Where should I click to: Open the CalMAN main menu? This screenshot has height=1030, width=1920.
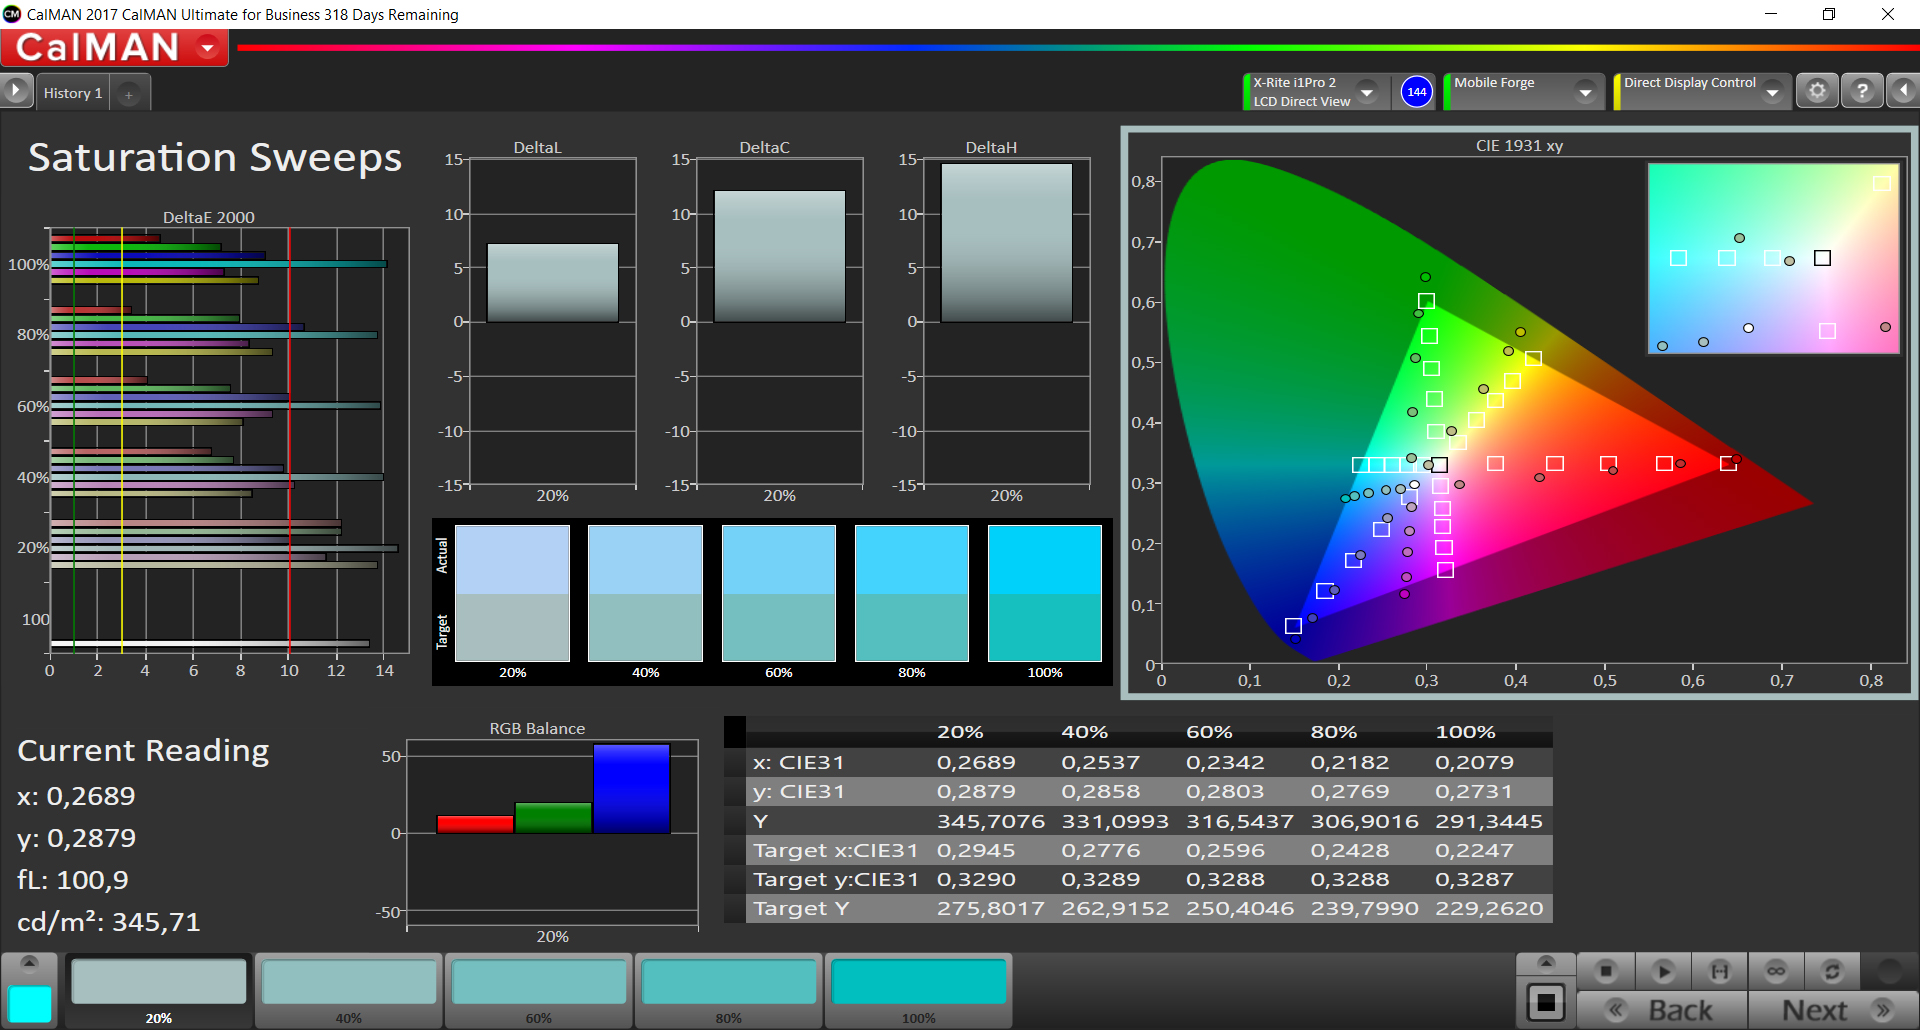pyautogui.click(x=208, y=48)
